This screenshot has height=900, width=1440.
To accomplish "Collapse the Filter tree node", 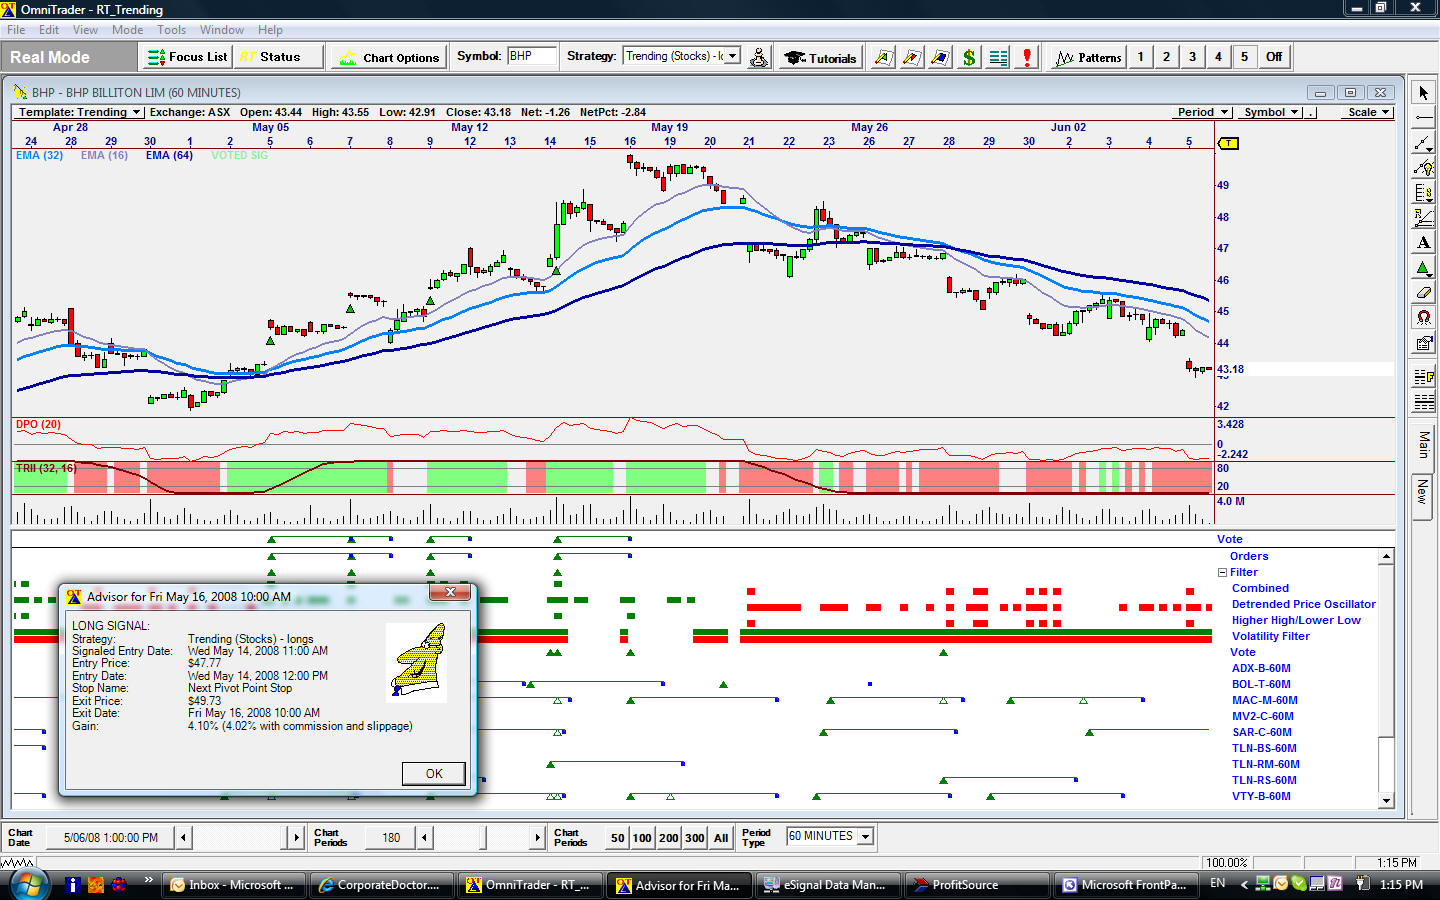I will pyautogui.click(x=1222, y=573).
